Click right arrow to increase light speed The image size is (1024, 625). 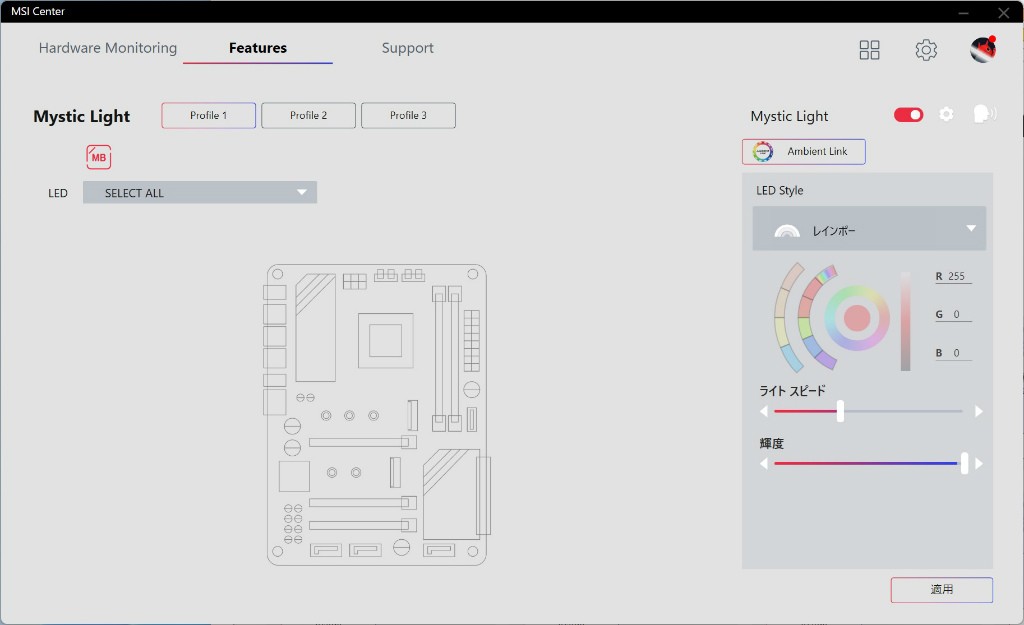[979, 411]
